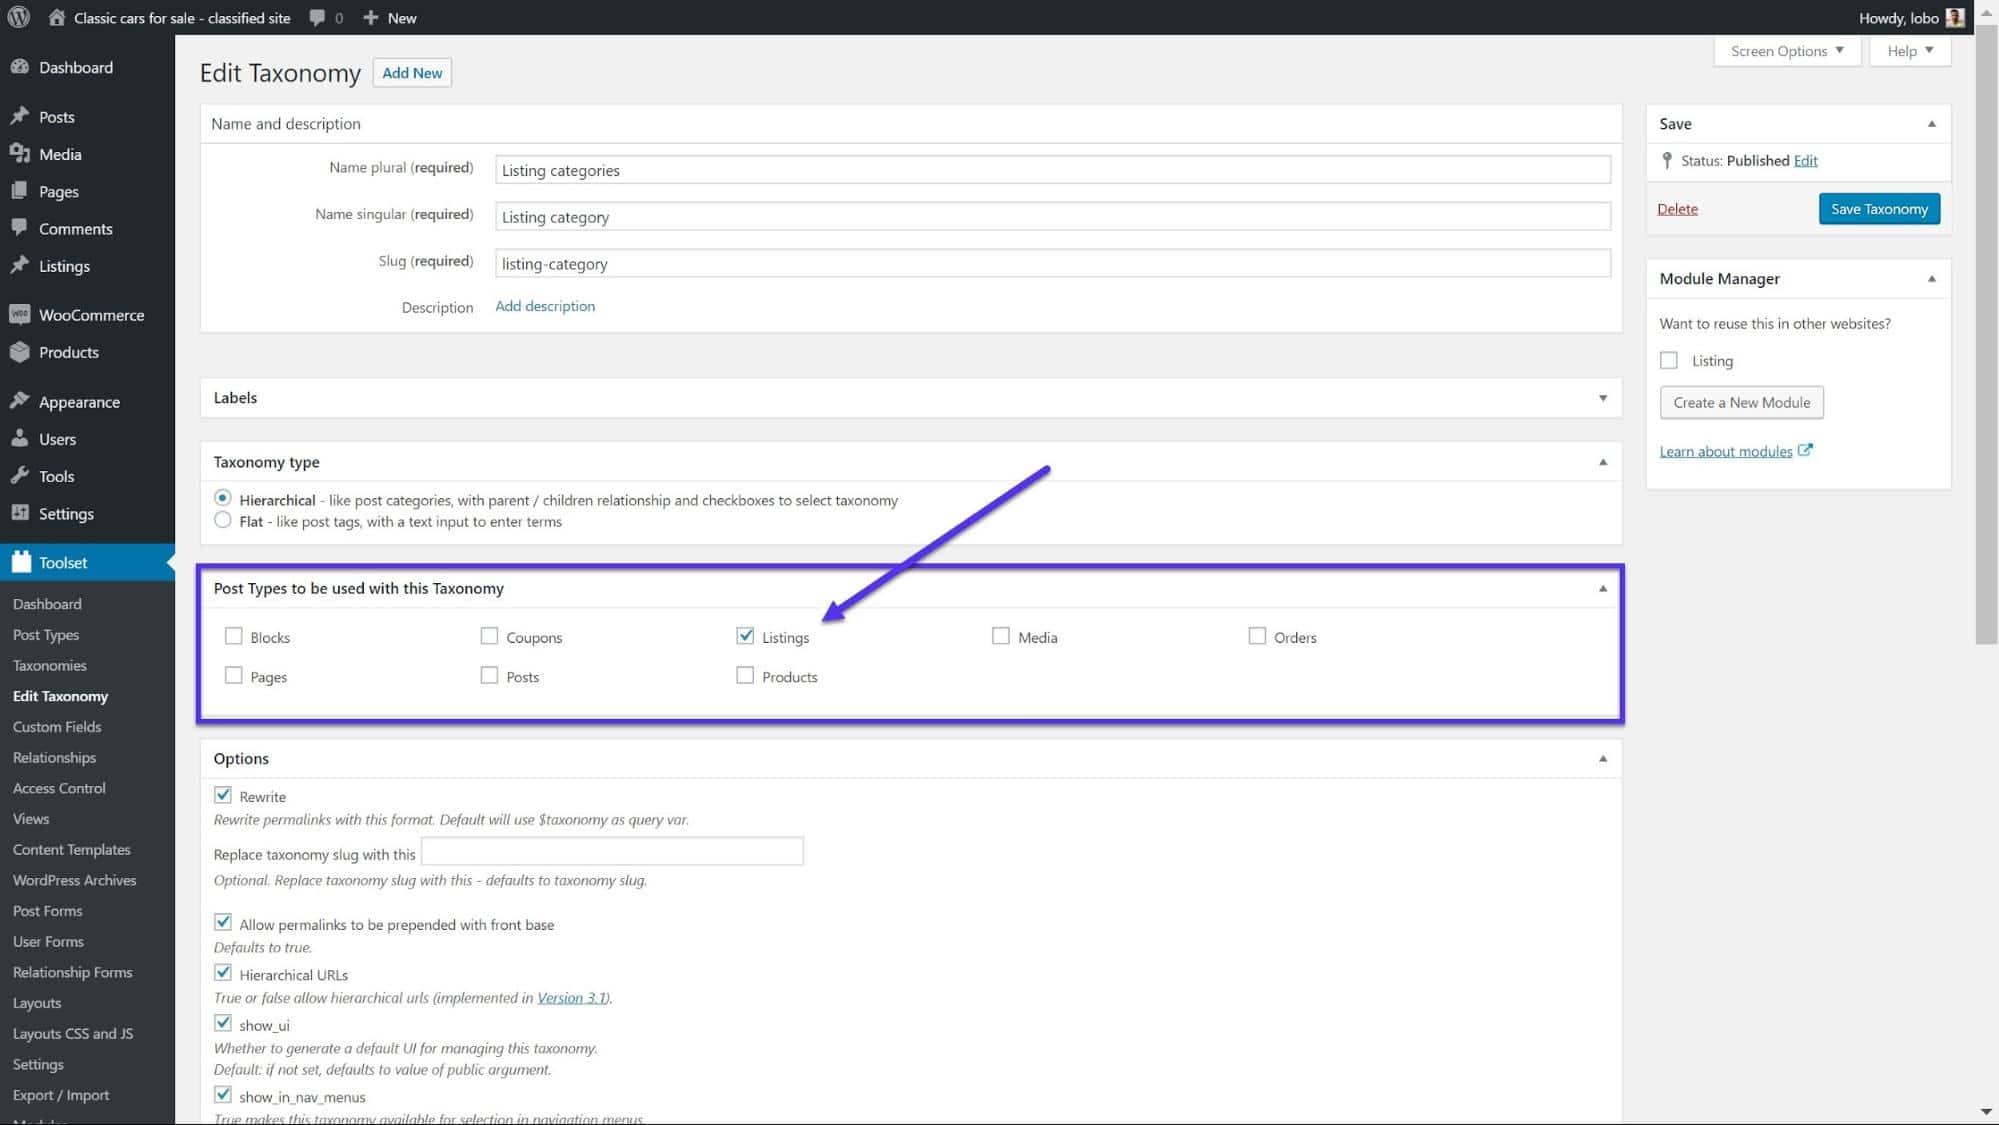Click the Toolset sidebar icon

pyautogui.click(x=19, y=562)
